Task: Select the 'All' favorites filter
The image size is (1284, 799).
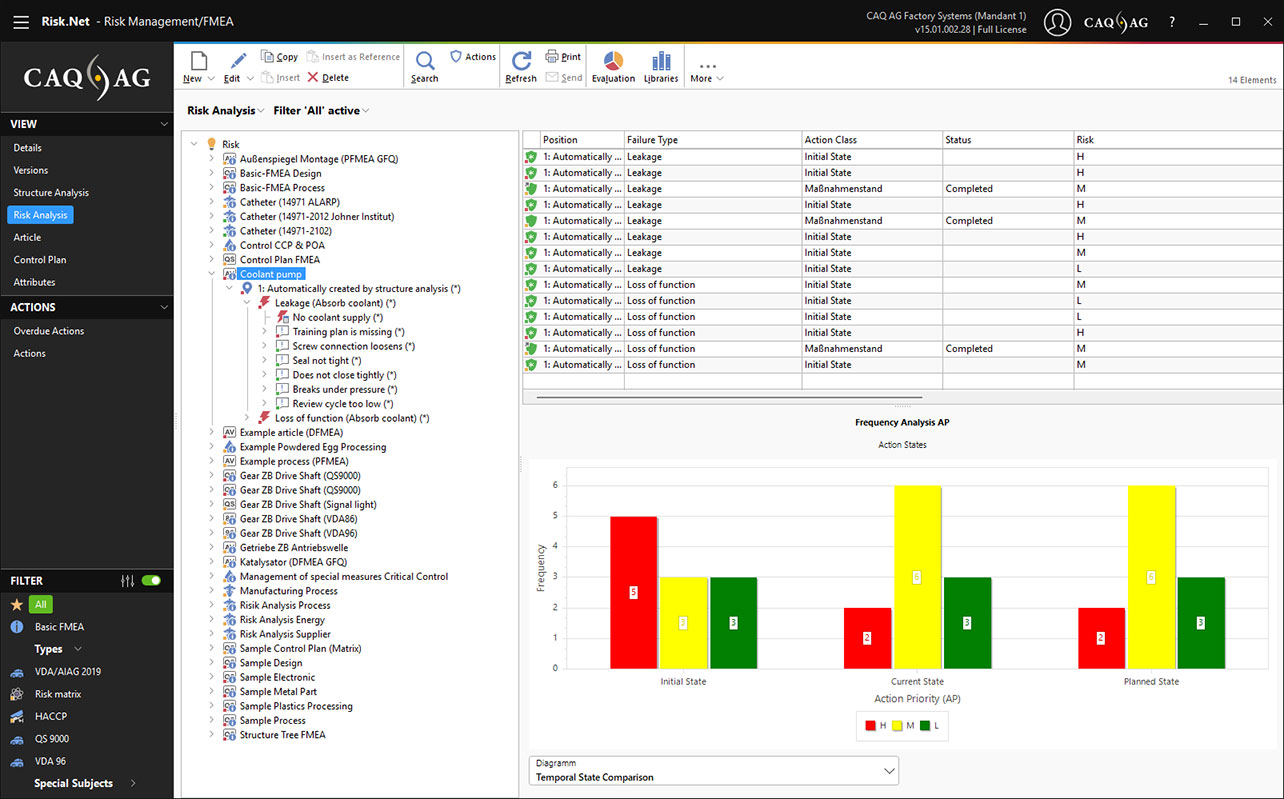Action: 40,605
